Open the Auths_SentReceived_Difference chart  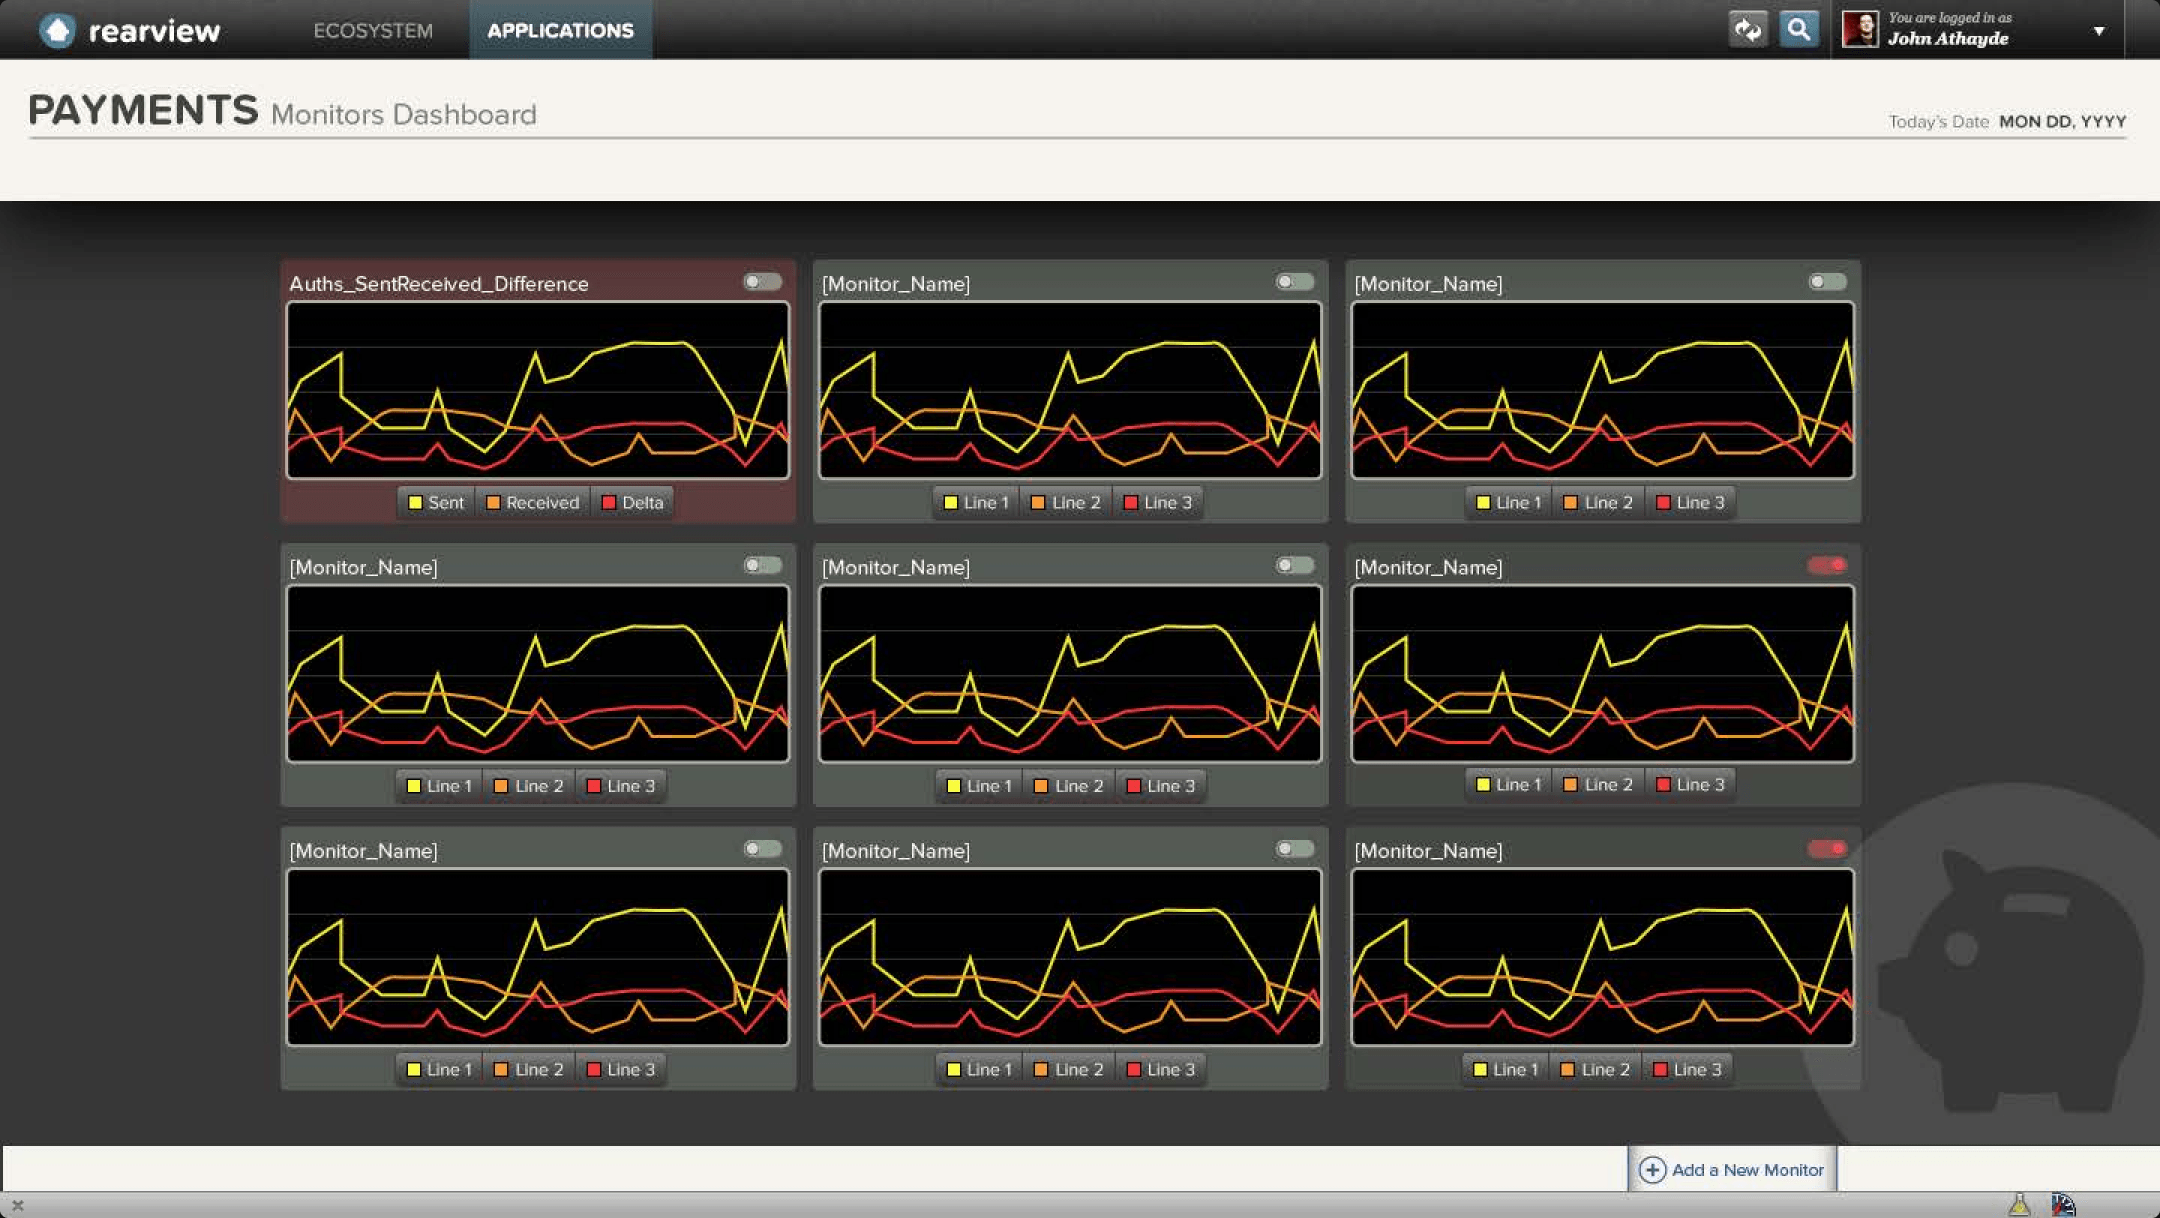point(538,390)
